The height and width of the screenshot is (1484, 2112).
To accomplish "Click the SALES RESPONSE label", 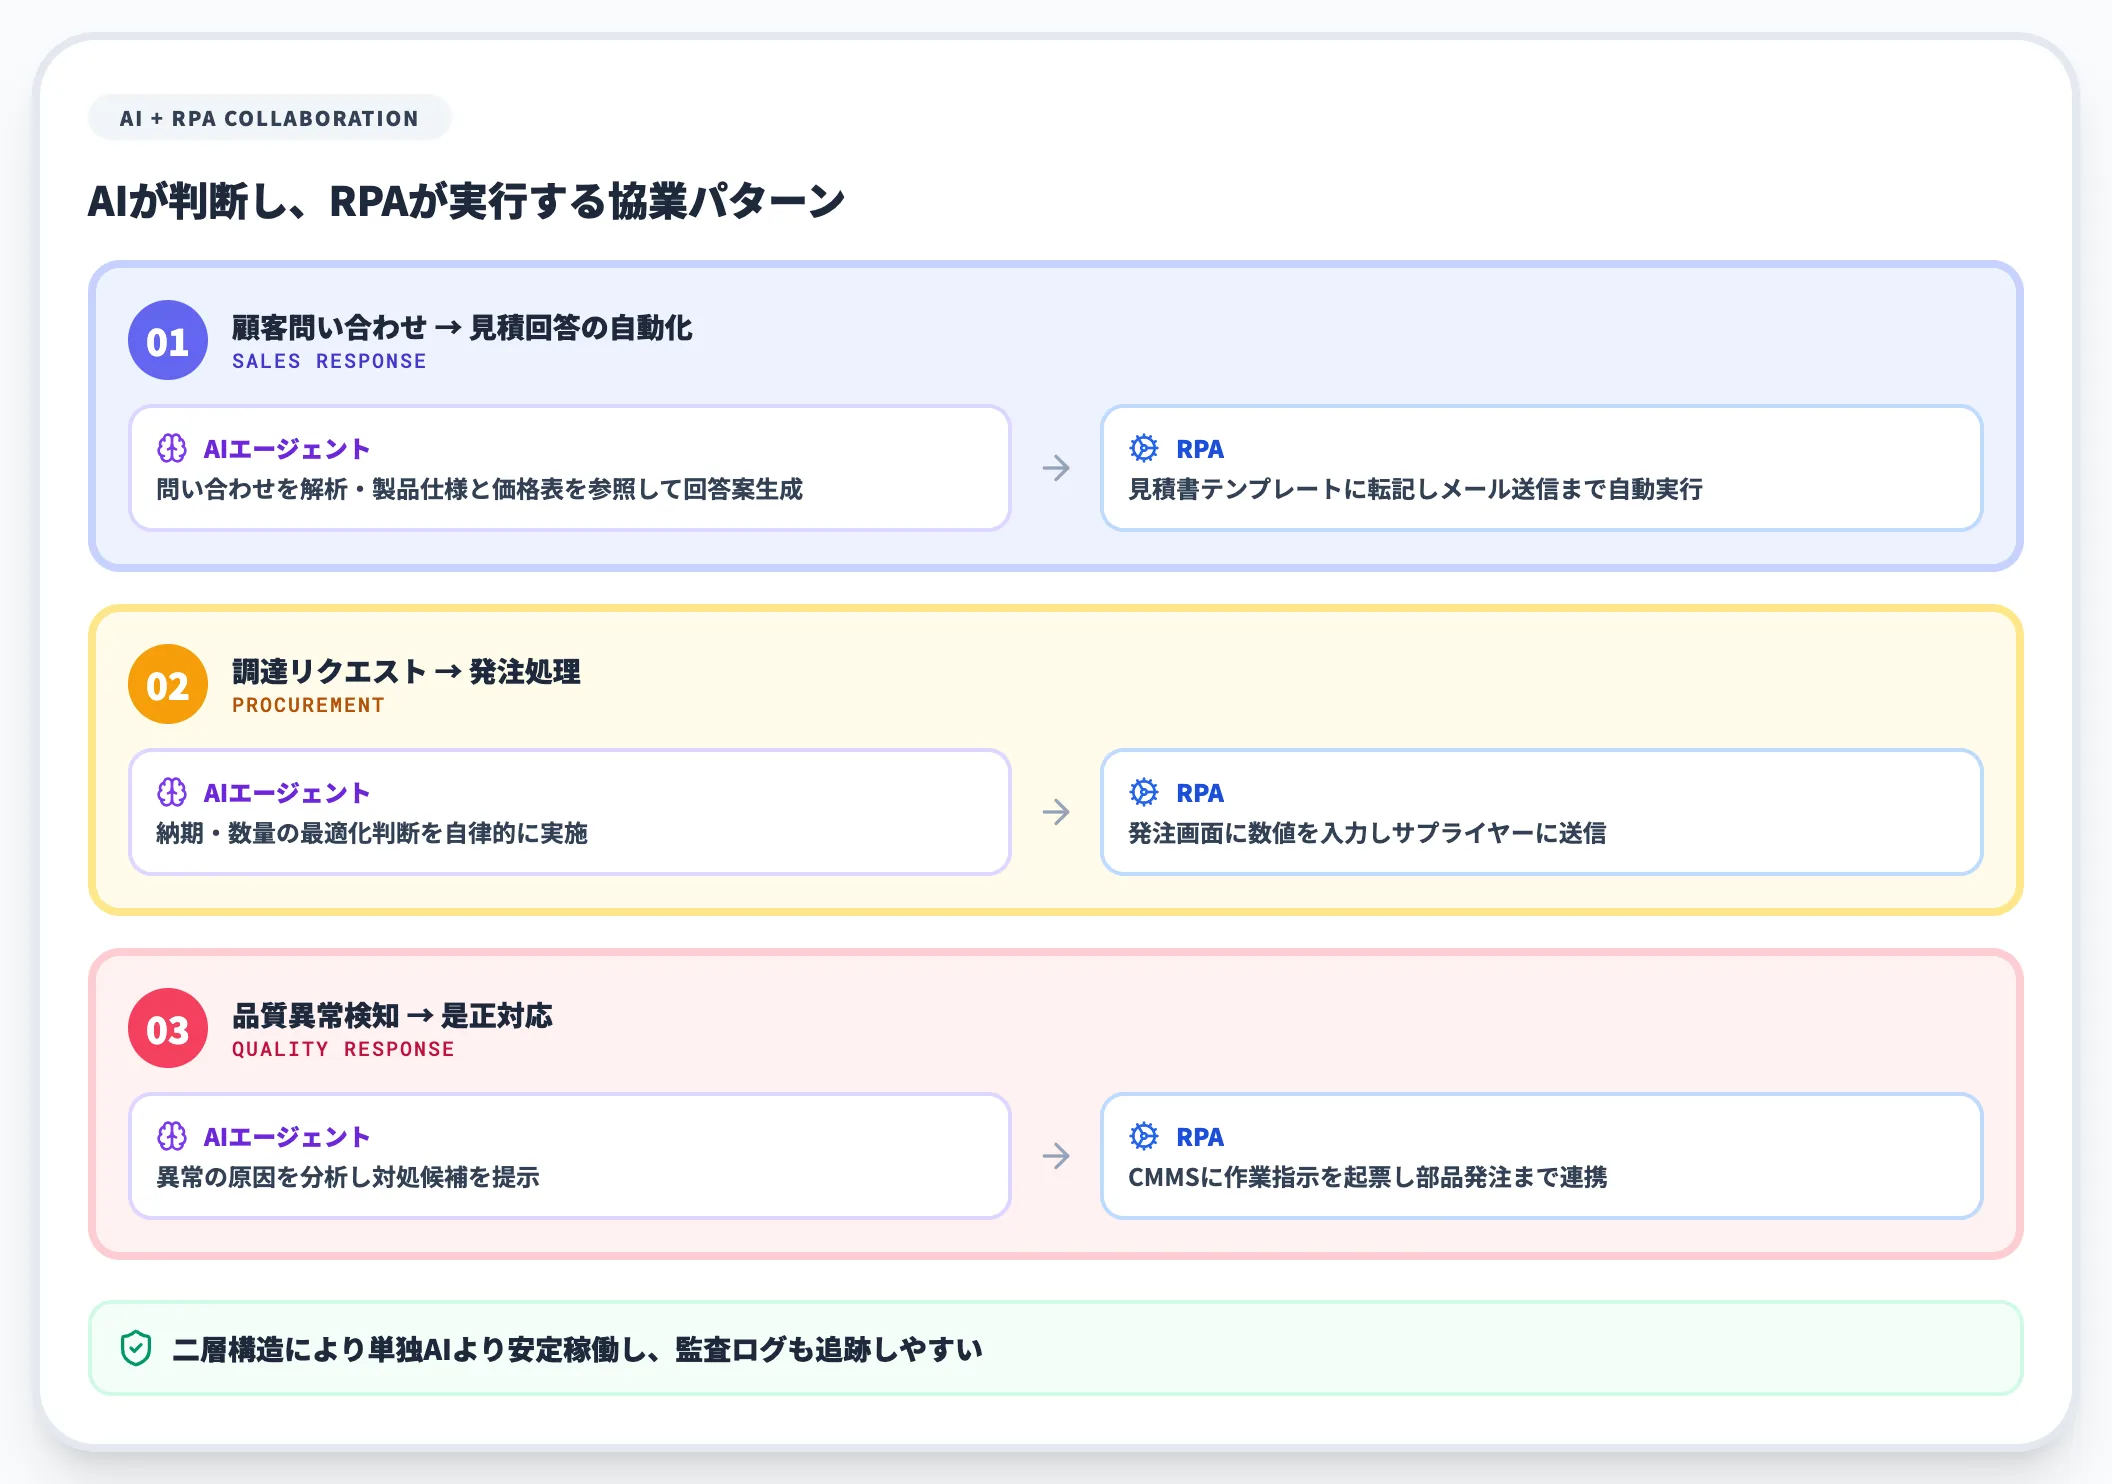I will click(327, 362).
